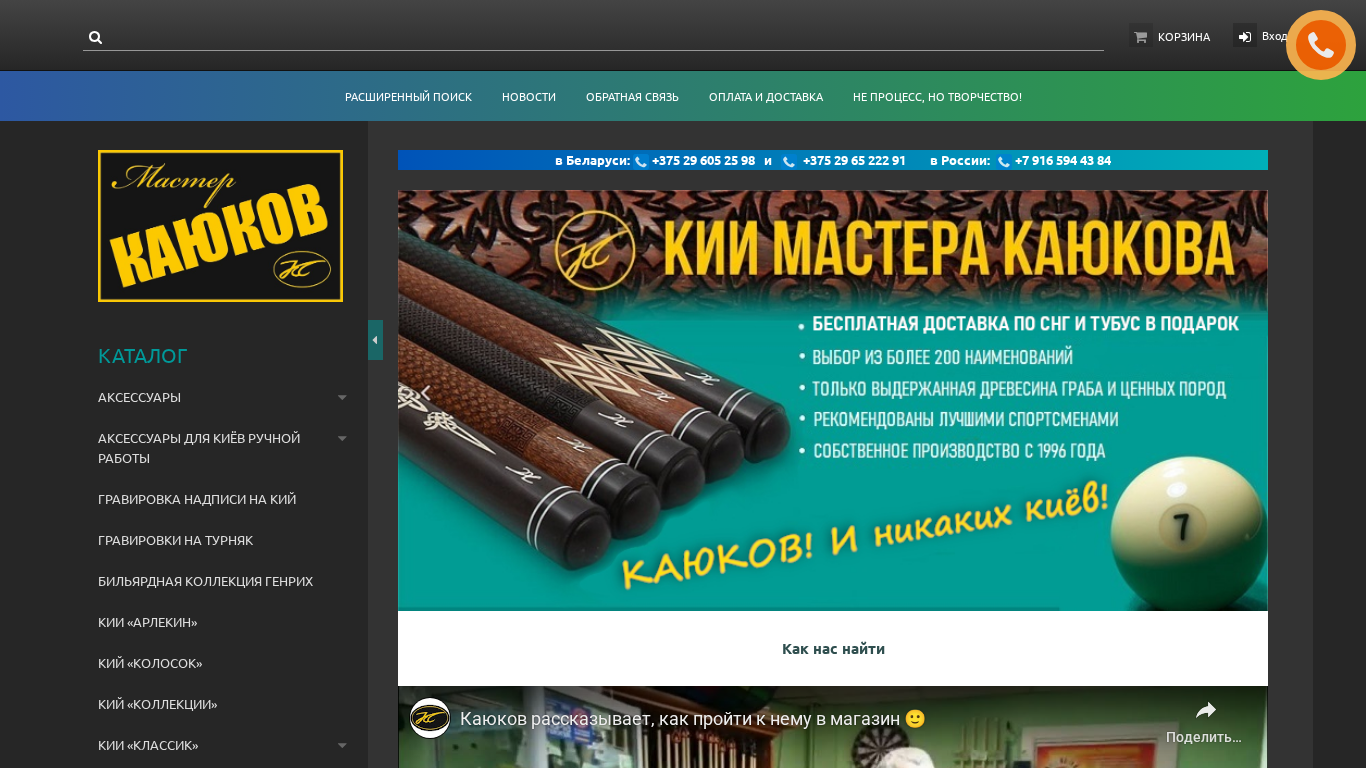This screenshot has width=1366, height=768.
Task: Click the video share arrow icon
Action: coord(1205,710)
